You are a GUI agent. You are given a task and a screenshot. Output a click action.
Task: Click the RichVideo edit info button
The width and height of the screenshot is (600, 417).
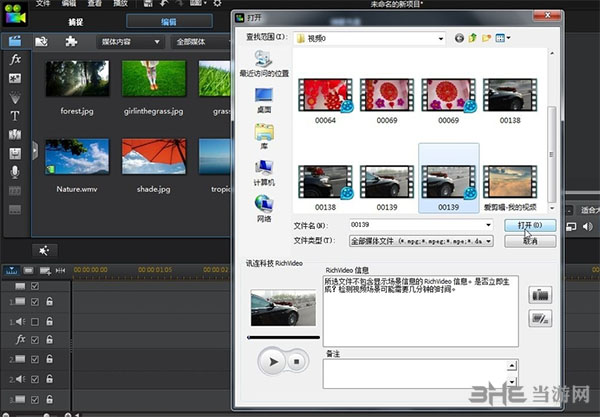540,318
